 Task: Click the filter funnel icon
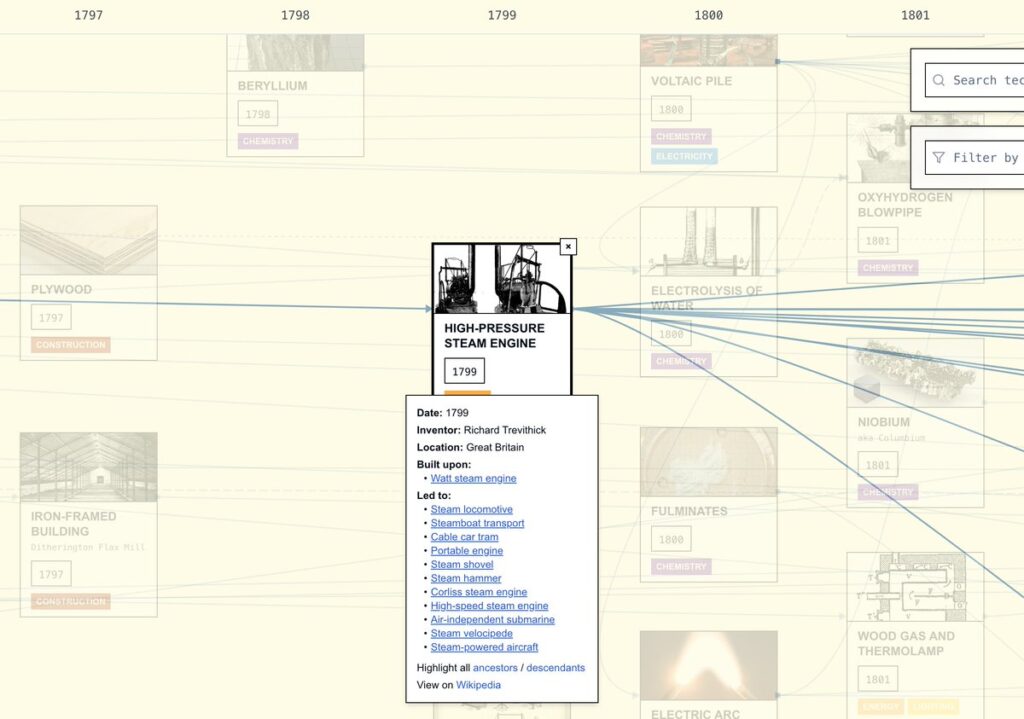[x=938, y=157]
